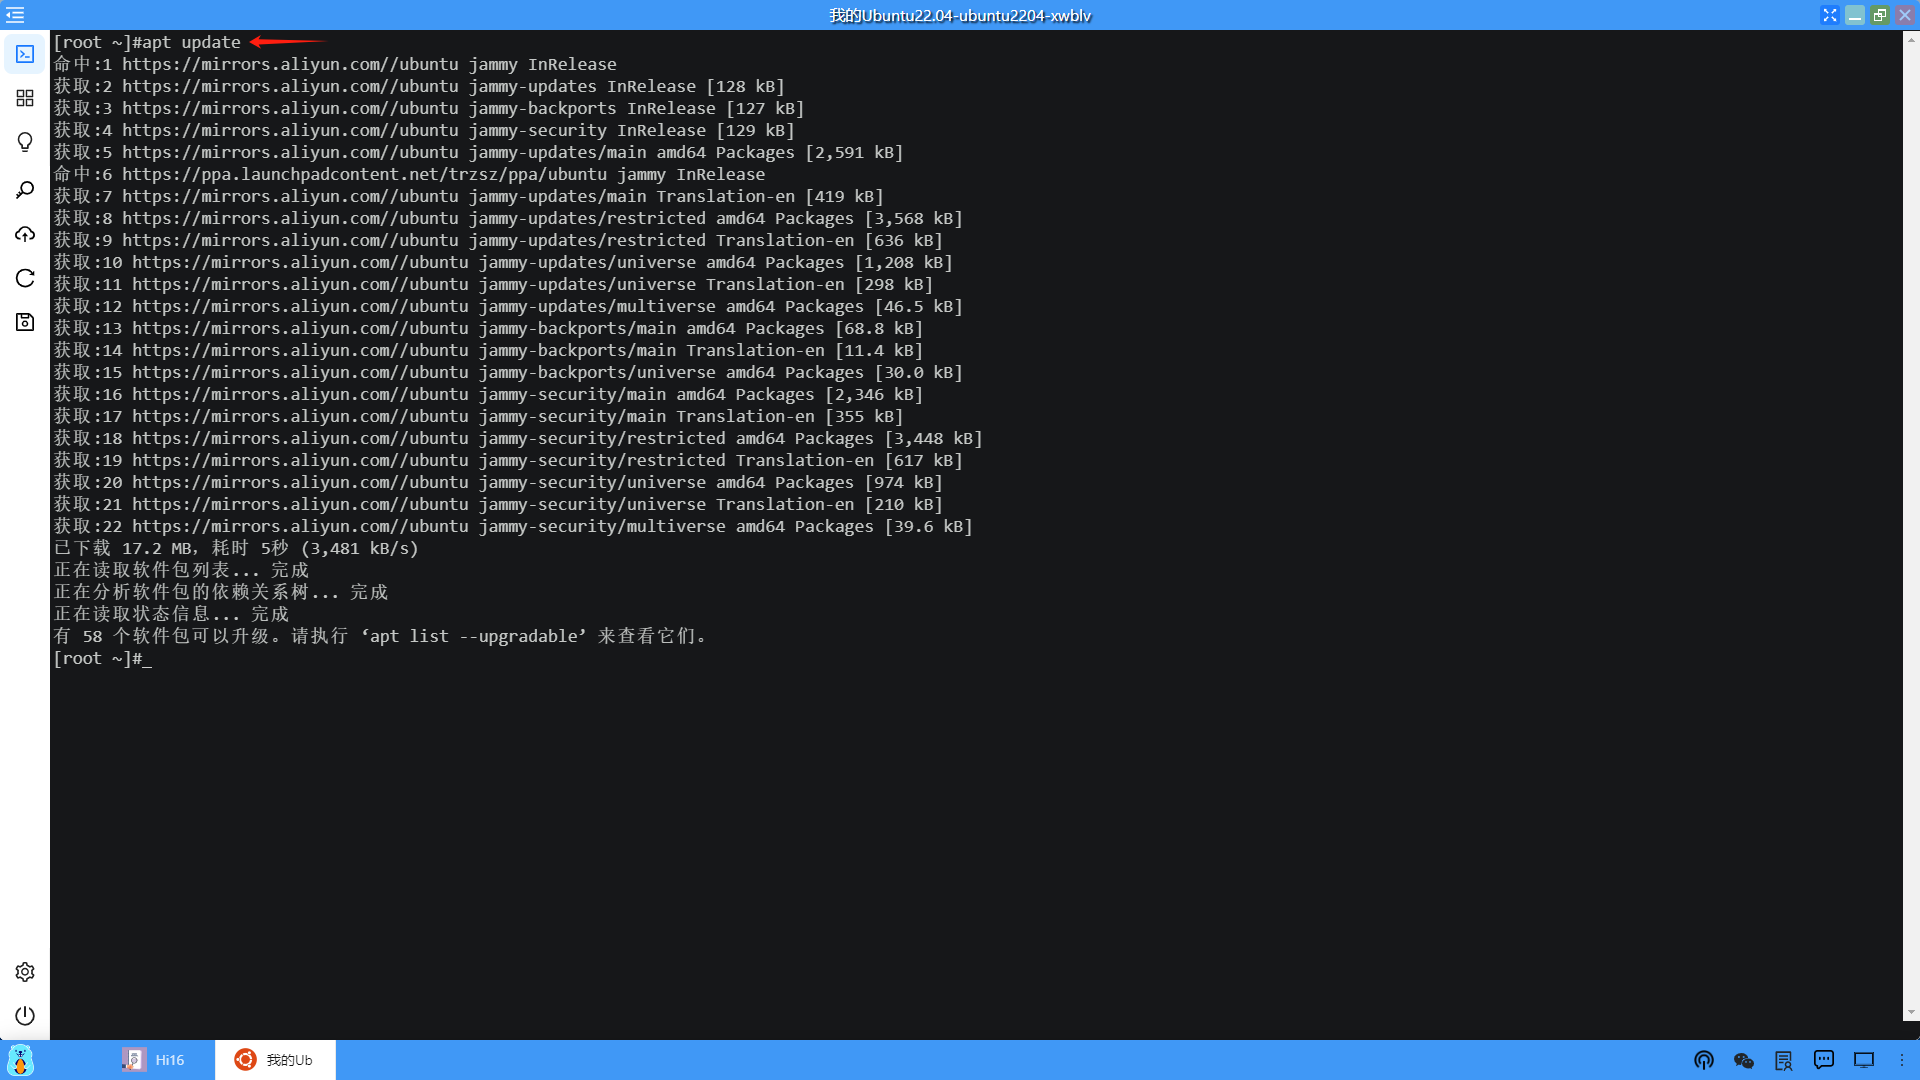1920x1080 pixels.
Task: Open the chat bubble message icon
Action: pyautogui.click(x=1824, y=1060)
